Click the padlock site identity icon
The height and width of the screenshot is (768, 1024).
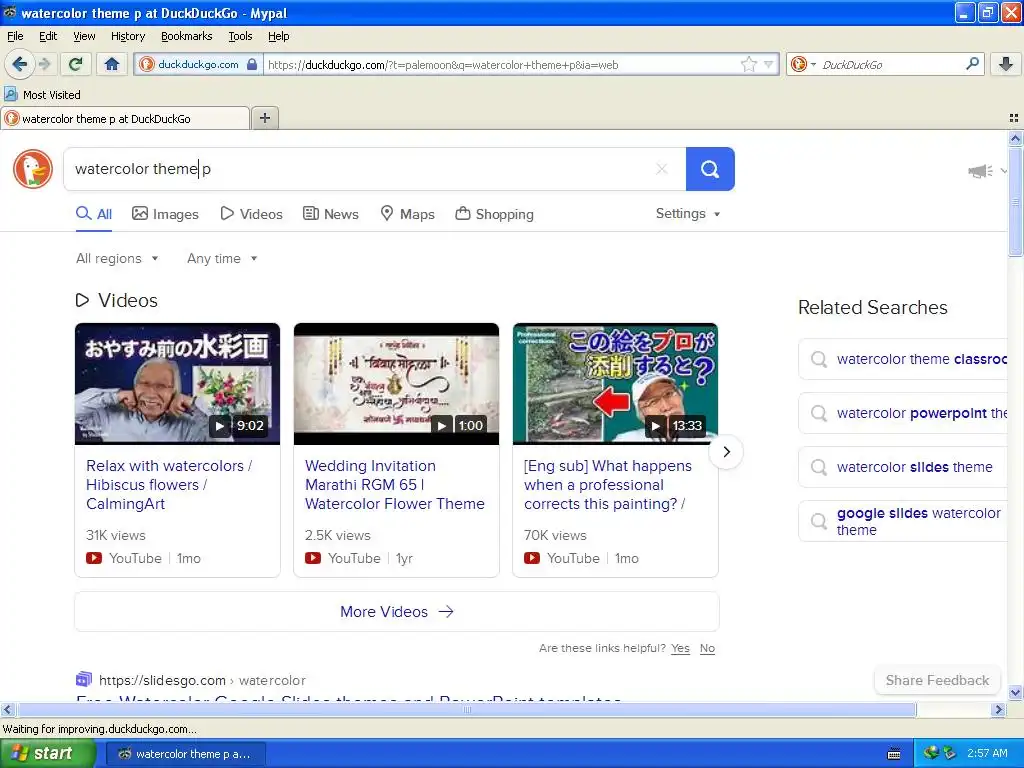[252, 64]
